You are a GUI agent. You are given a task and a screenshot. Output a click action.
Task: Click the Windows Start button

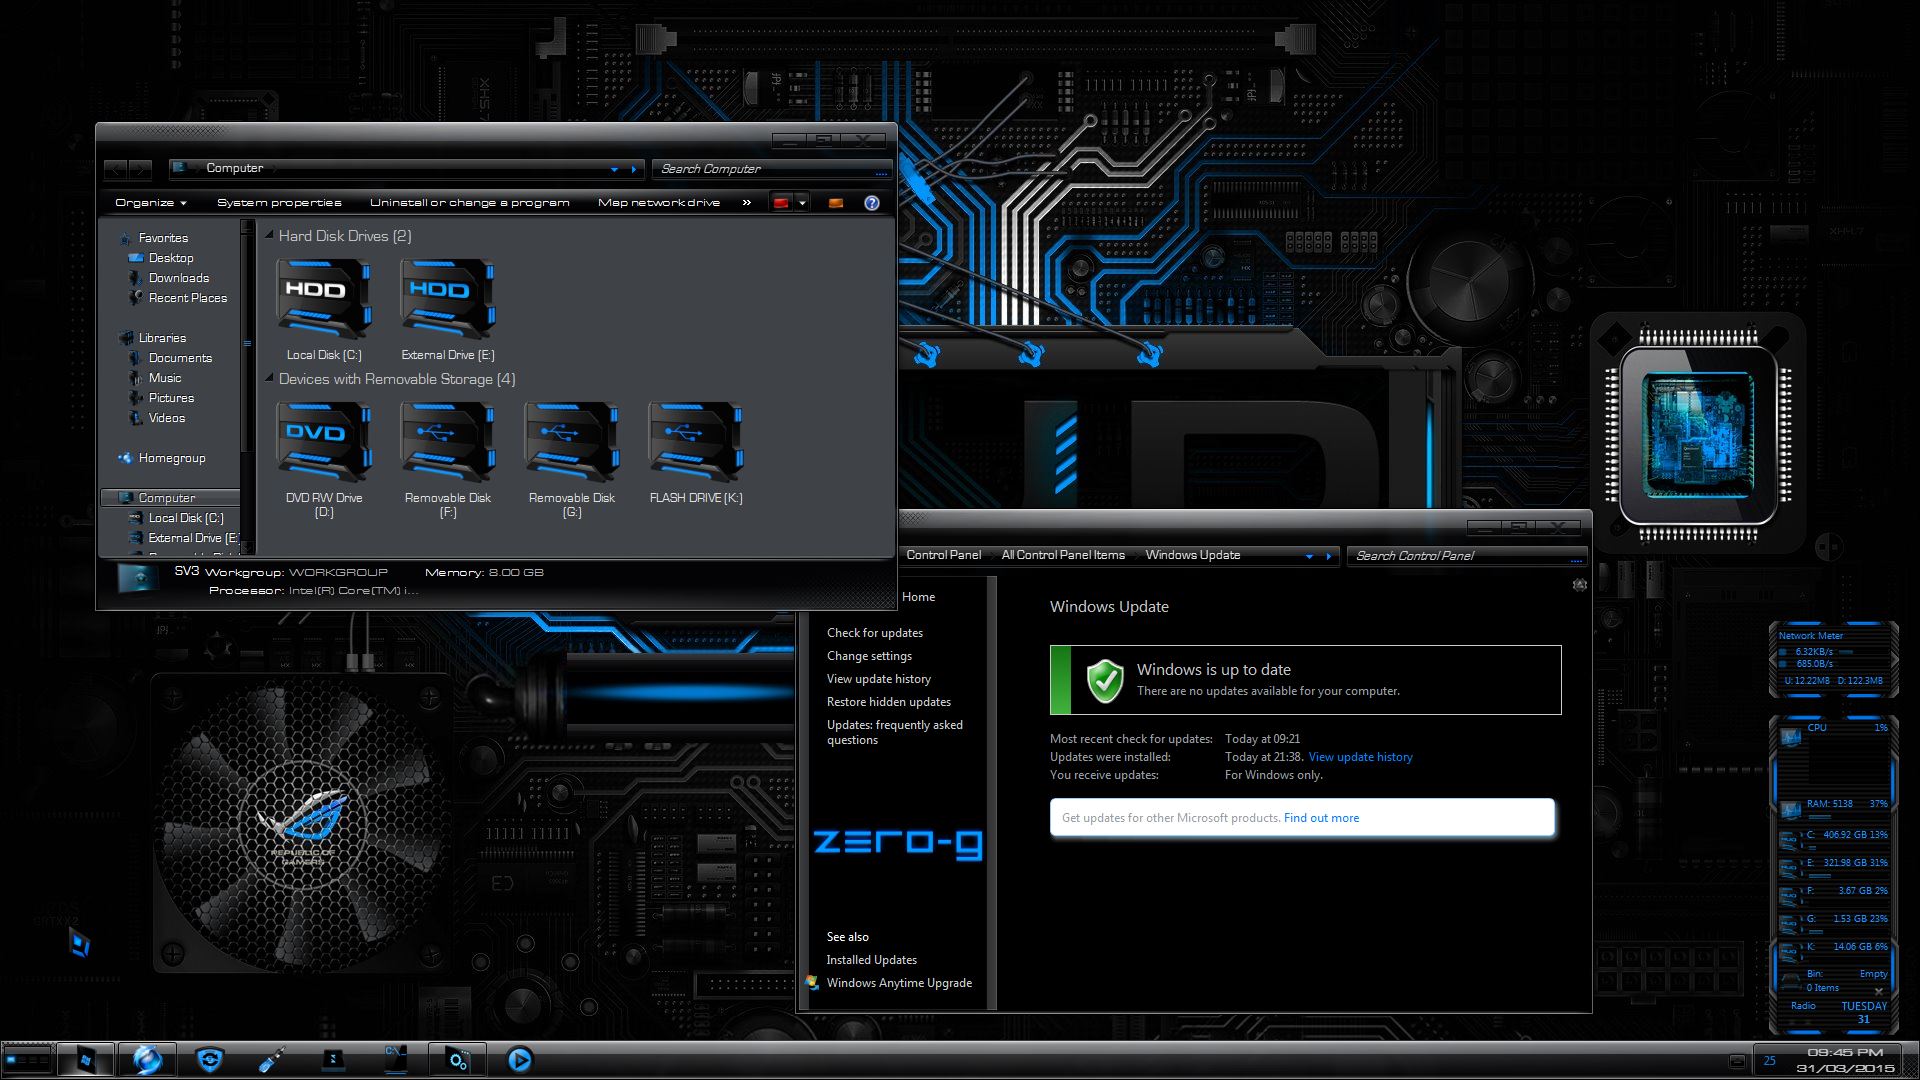pos(85,1059)
